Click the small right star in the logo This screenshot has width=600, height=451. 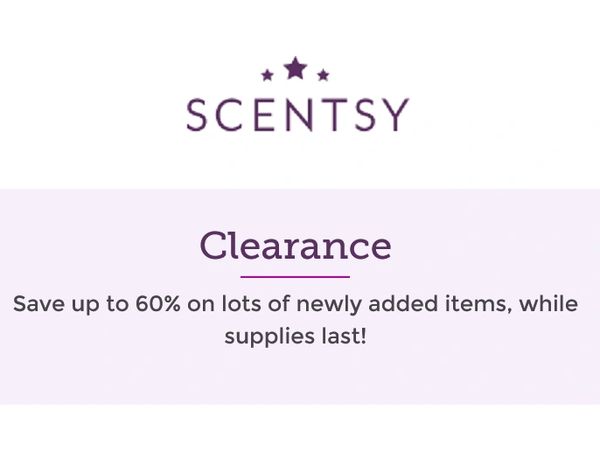323,75
